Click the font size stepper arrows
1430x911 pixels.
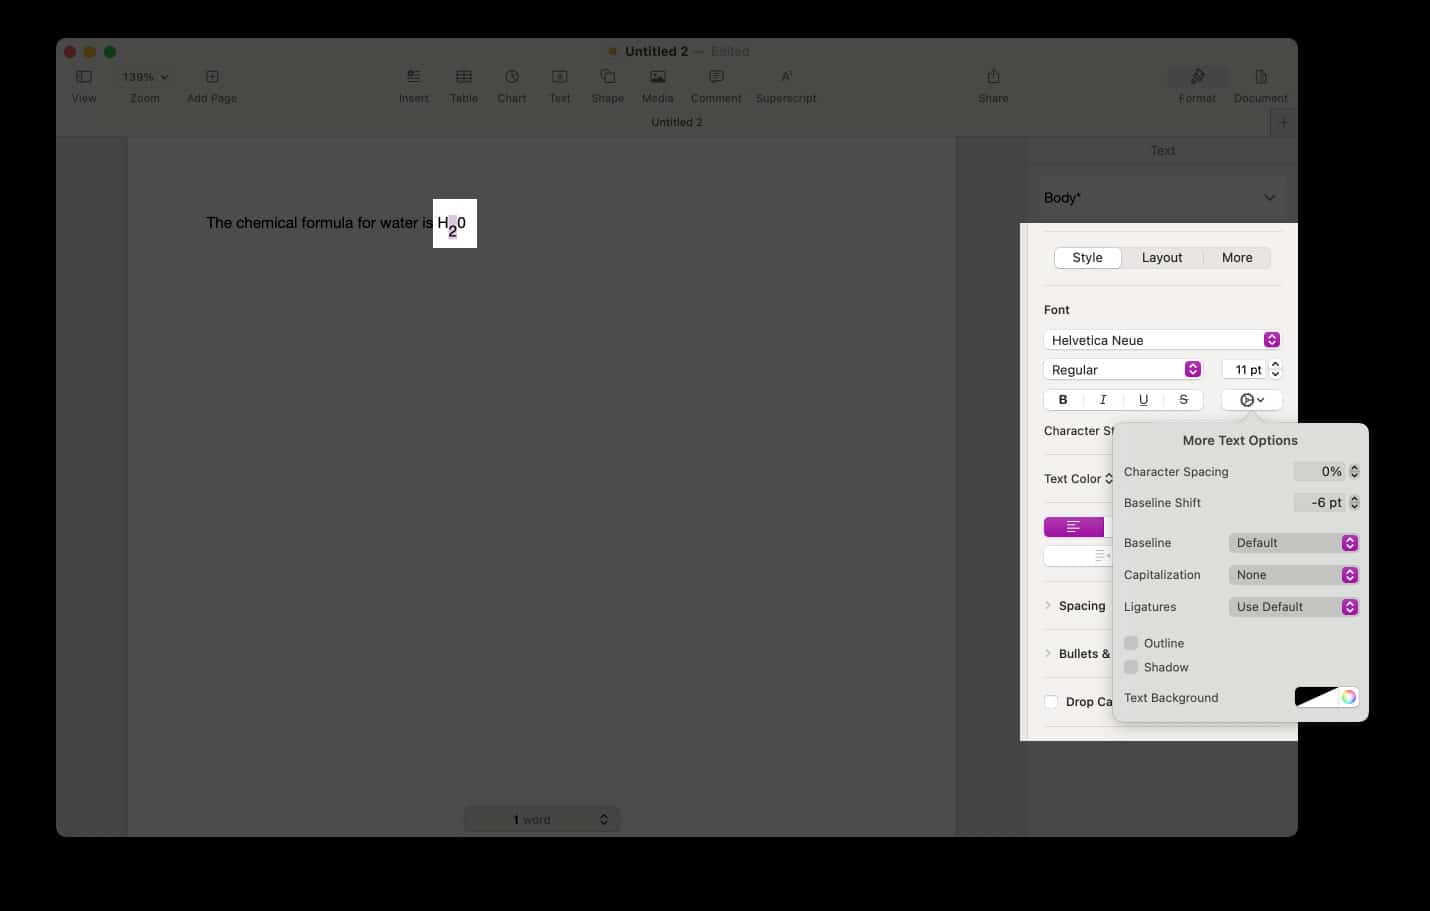[x=1275, y=369]
